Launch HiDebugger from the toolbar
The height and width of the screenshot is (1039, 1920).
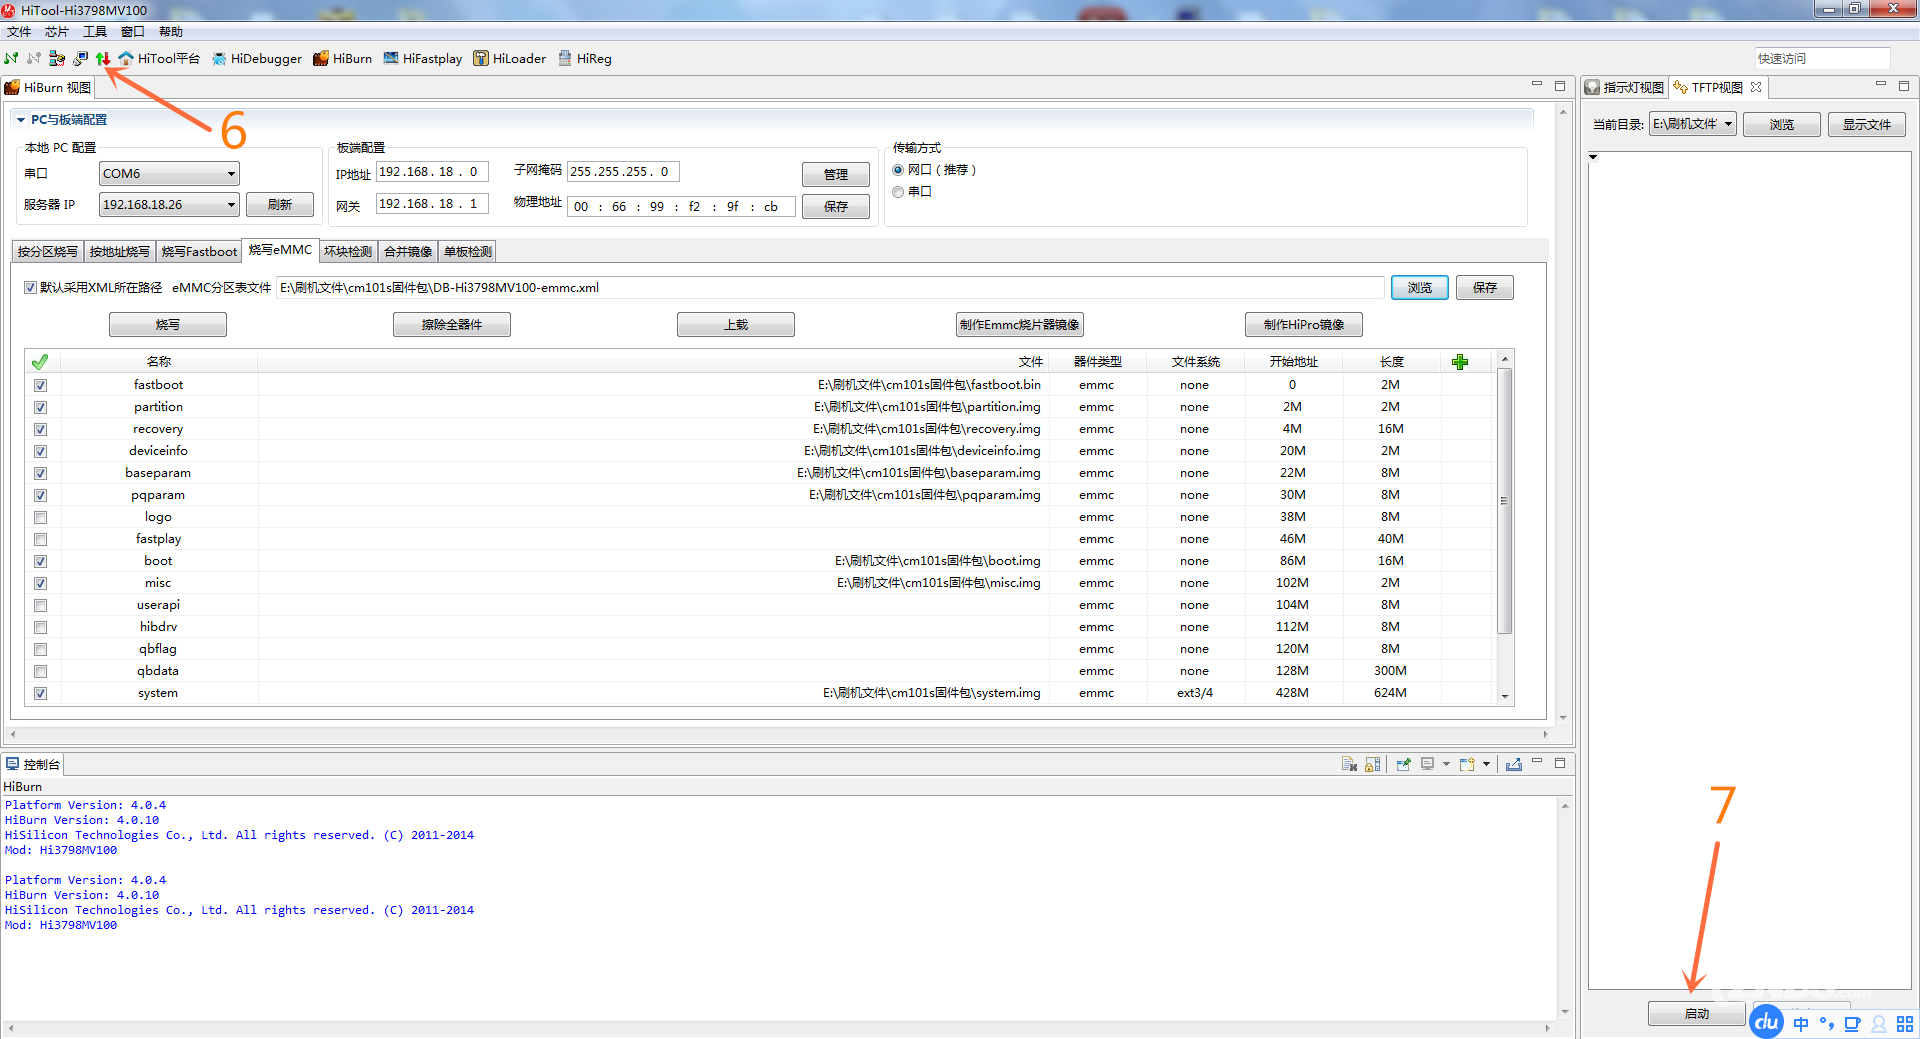[x=257, y=58]
